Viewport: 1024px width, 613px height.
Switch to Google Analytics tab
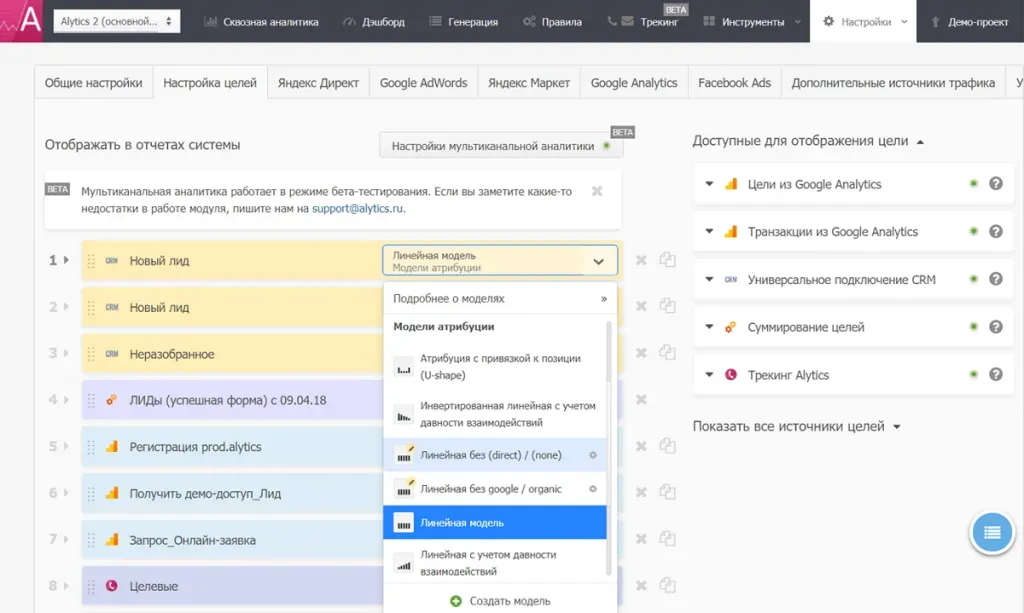pos(633,83)
